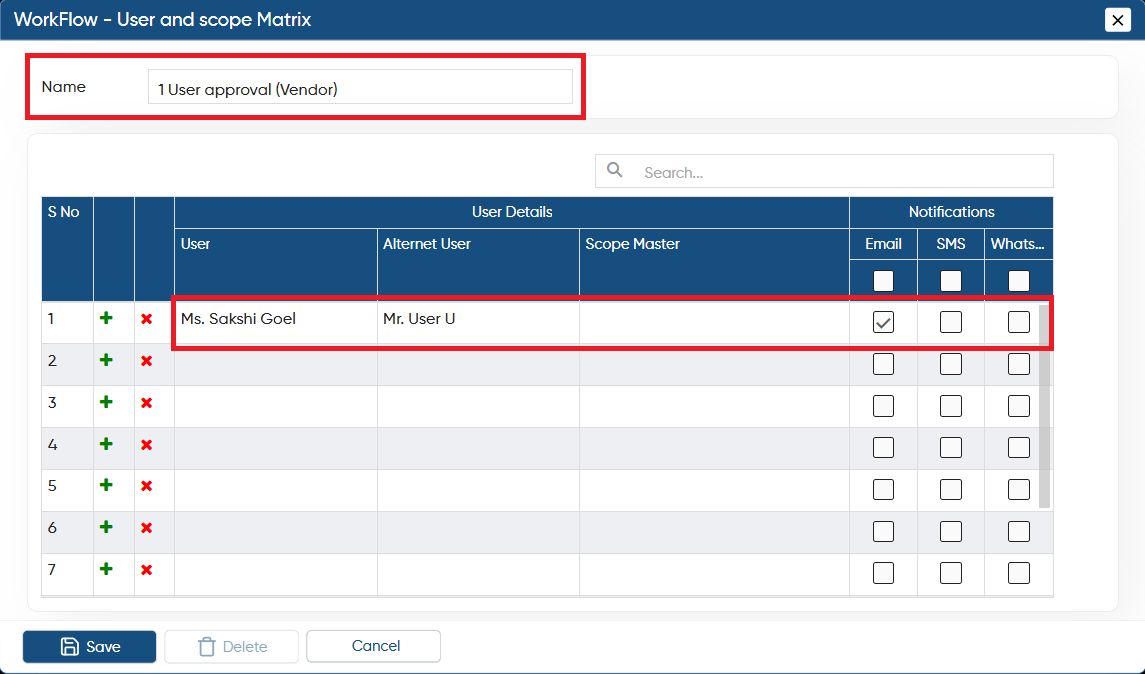Uncheck Email notification for Ms. Sakshi Goel

tap(883, 322)
